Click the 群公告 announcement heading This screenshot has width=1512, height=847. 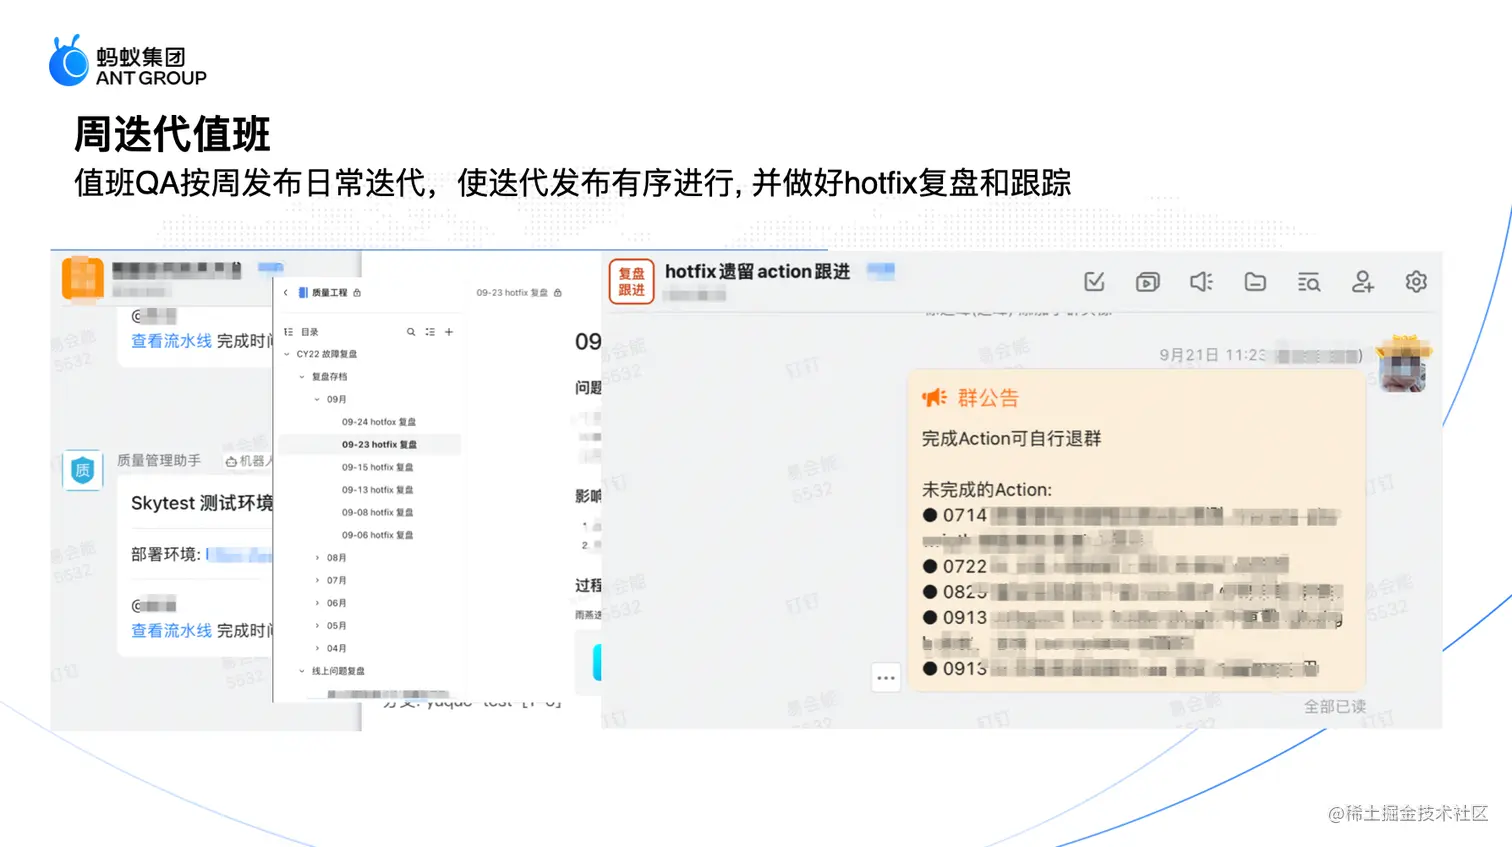click(x=988, y=398)
